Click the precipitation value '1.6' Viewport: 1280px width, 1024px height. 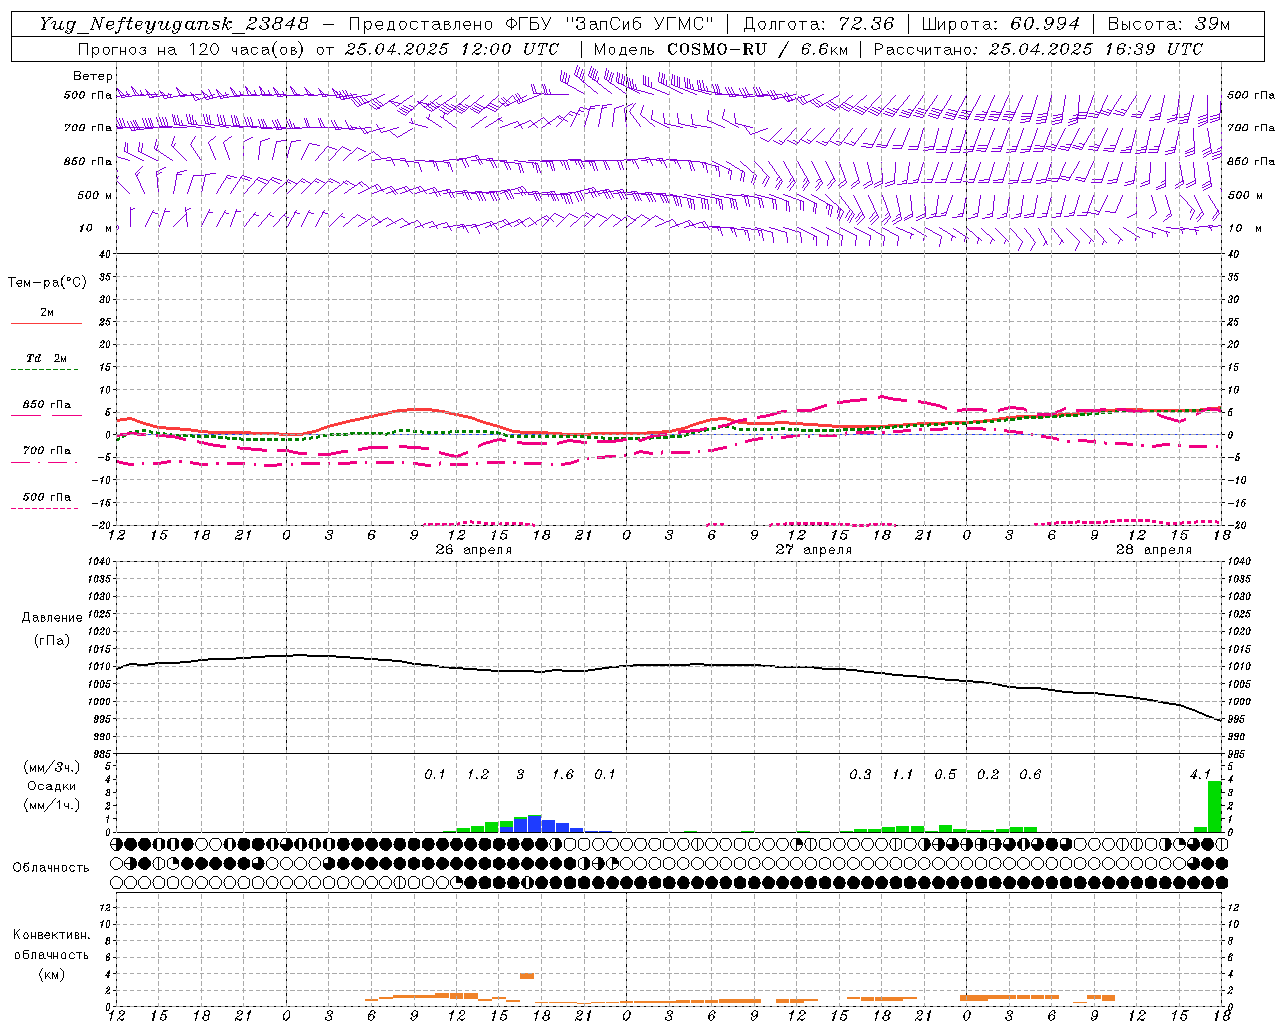click(x=563, y=775)
